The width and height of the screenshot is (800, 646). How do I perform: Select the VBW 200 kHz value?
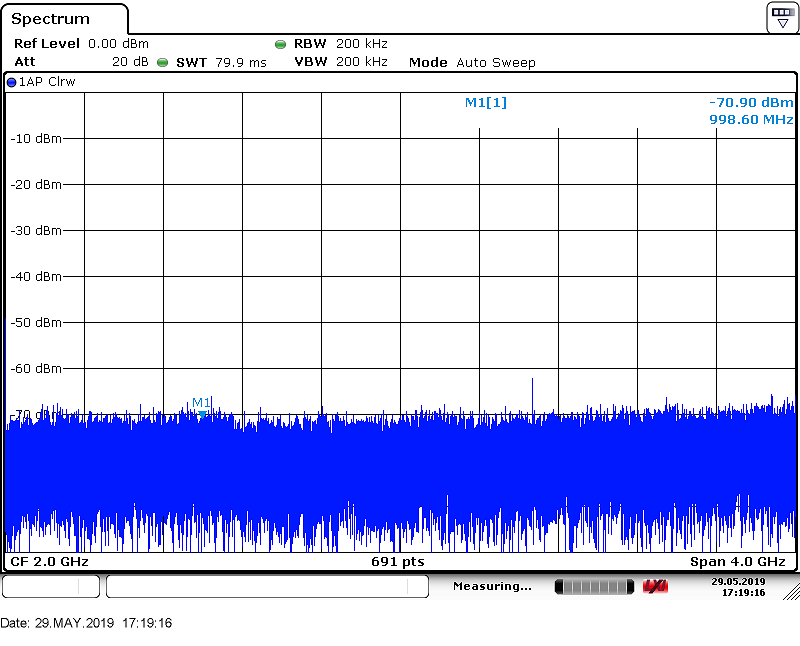pyautogui.click(x=341, y=62)
